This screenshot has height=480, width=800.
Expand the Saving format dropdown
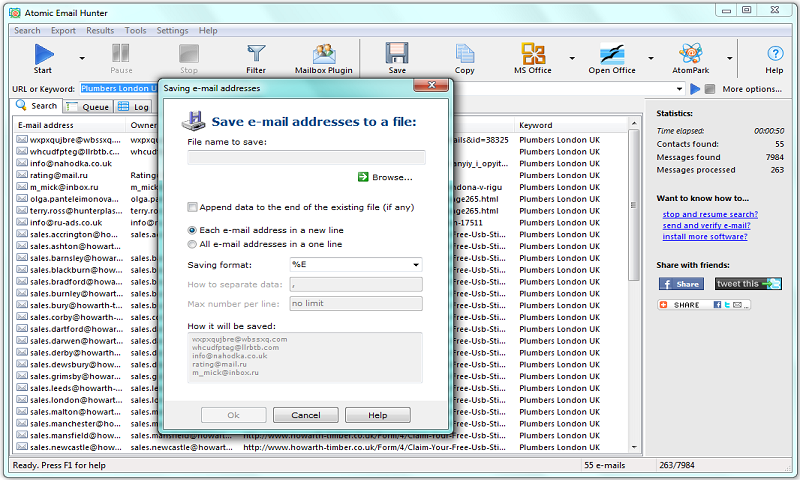point(415,265)
